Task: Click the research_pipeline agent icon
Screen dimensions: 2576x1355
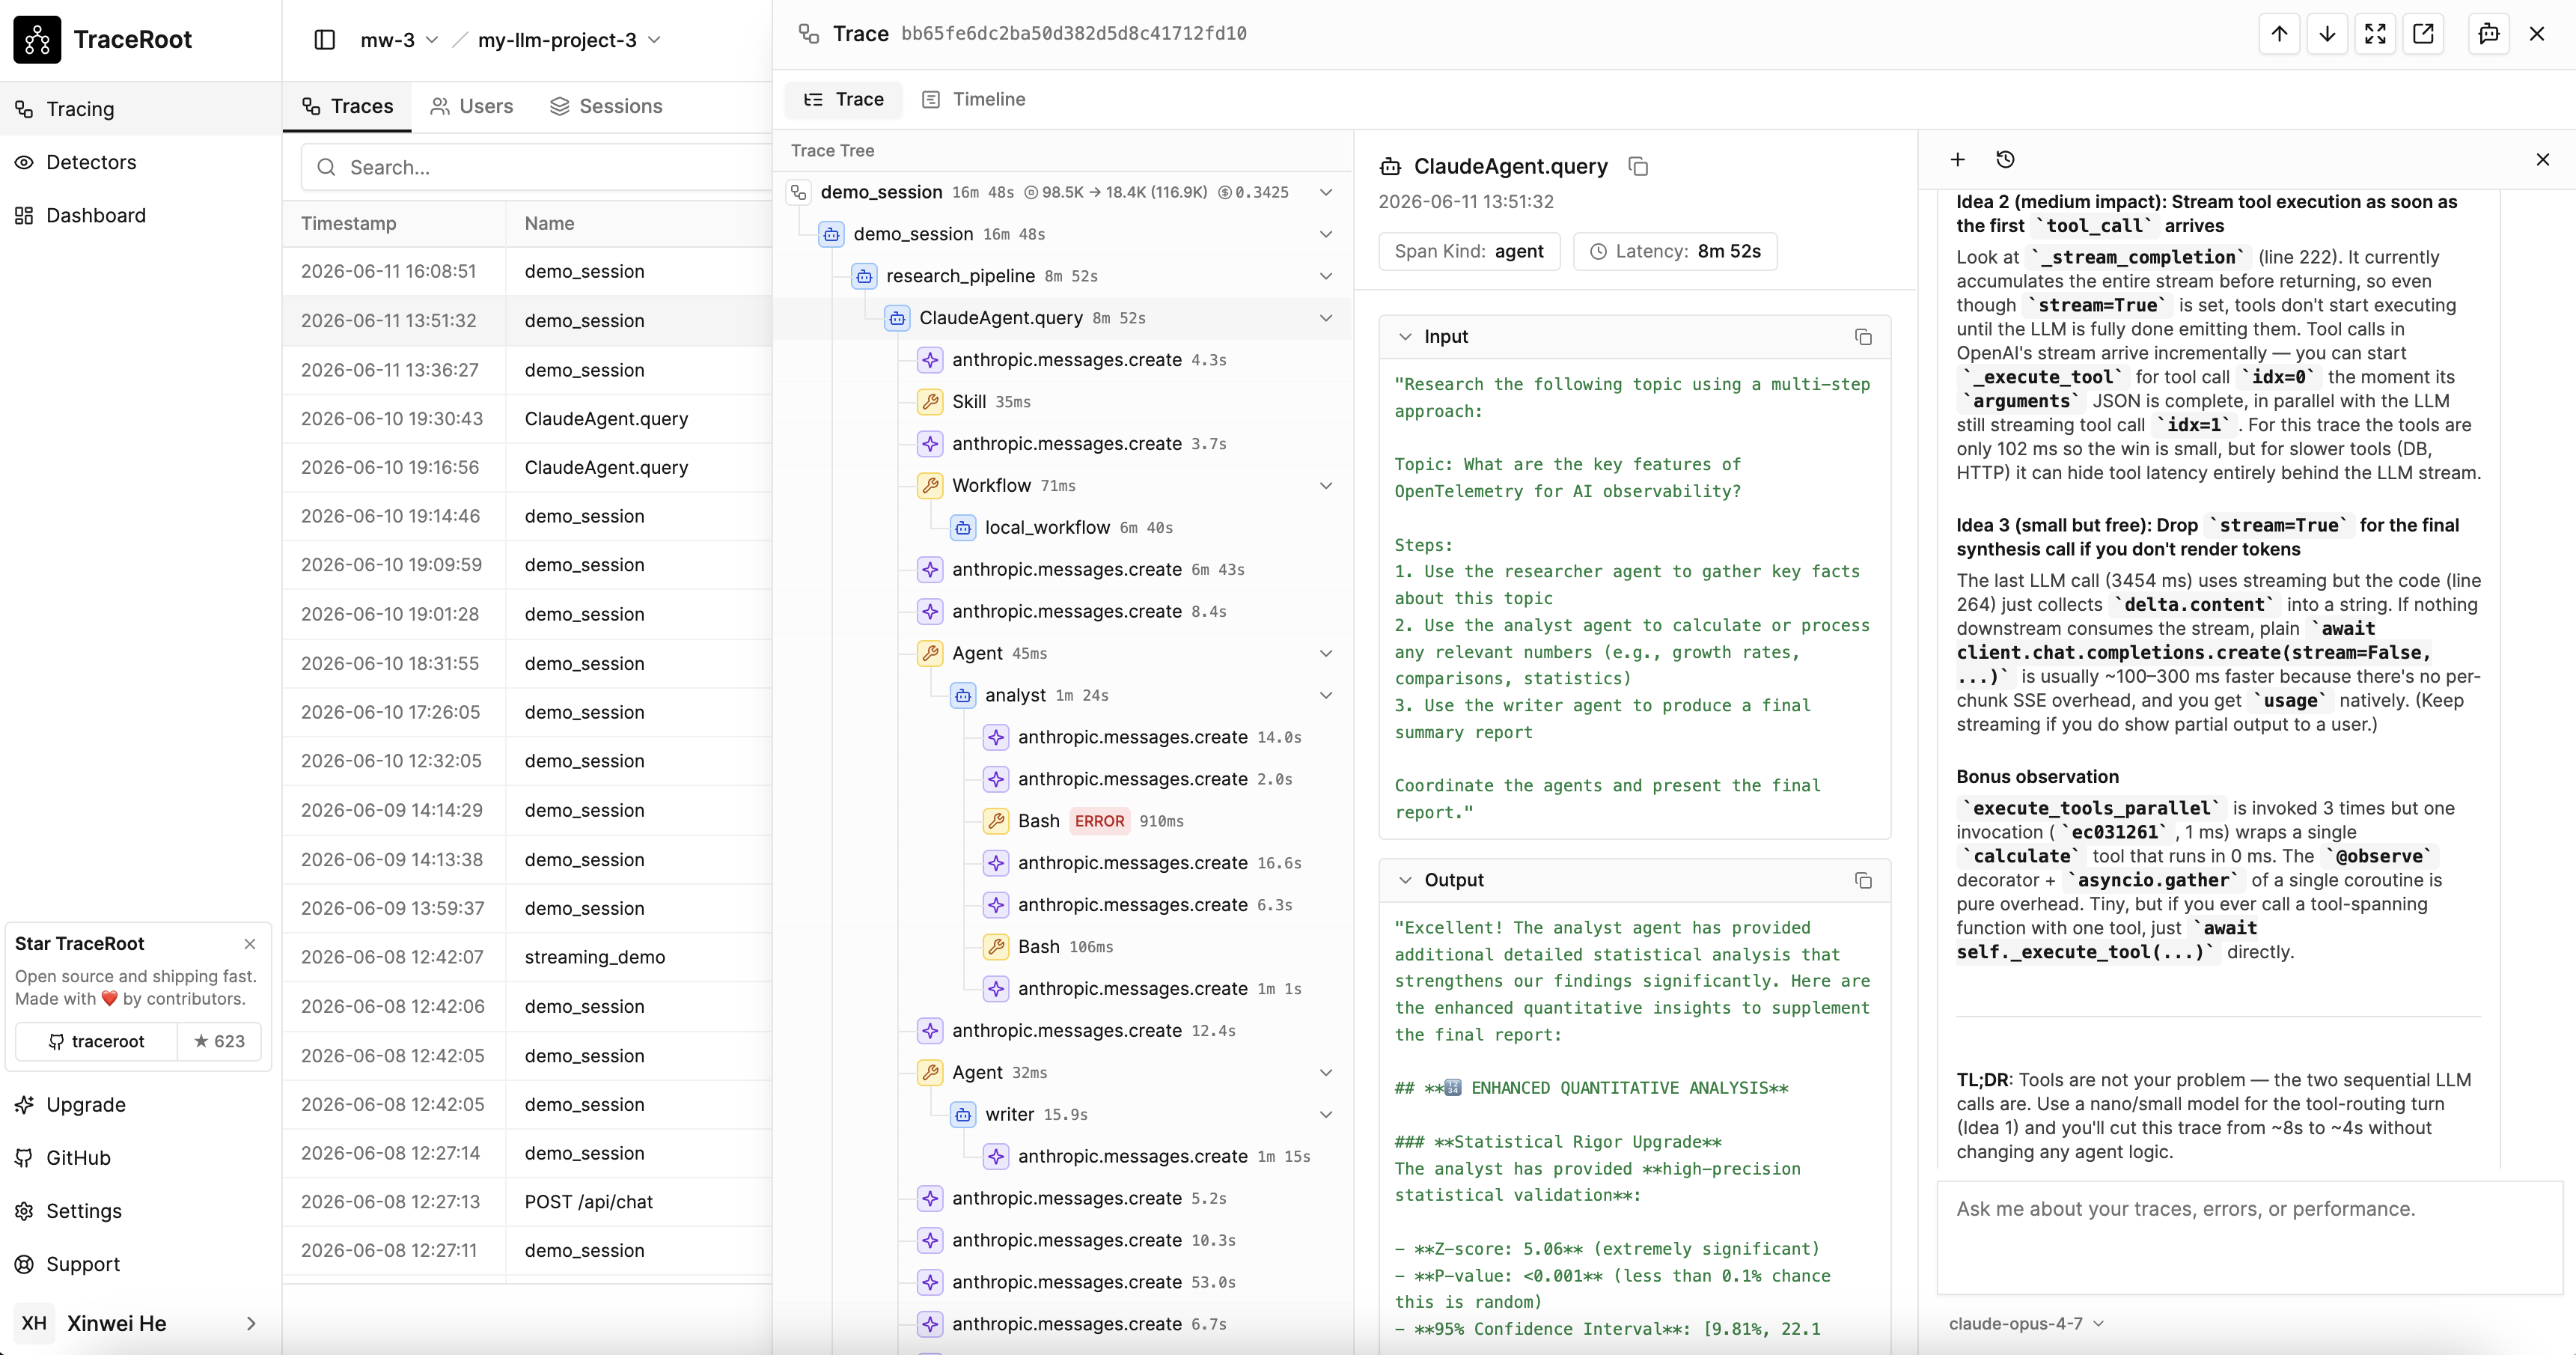Action: (864, 276)
